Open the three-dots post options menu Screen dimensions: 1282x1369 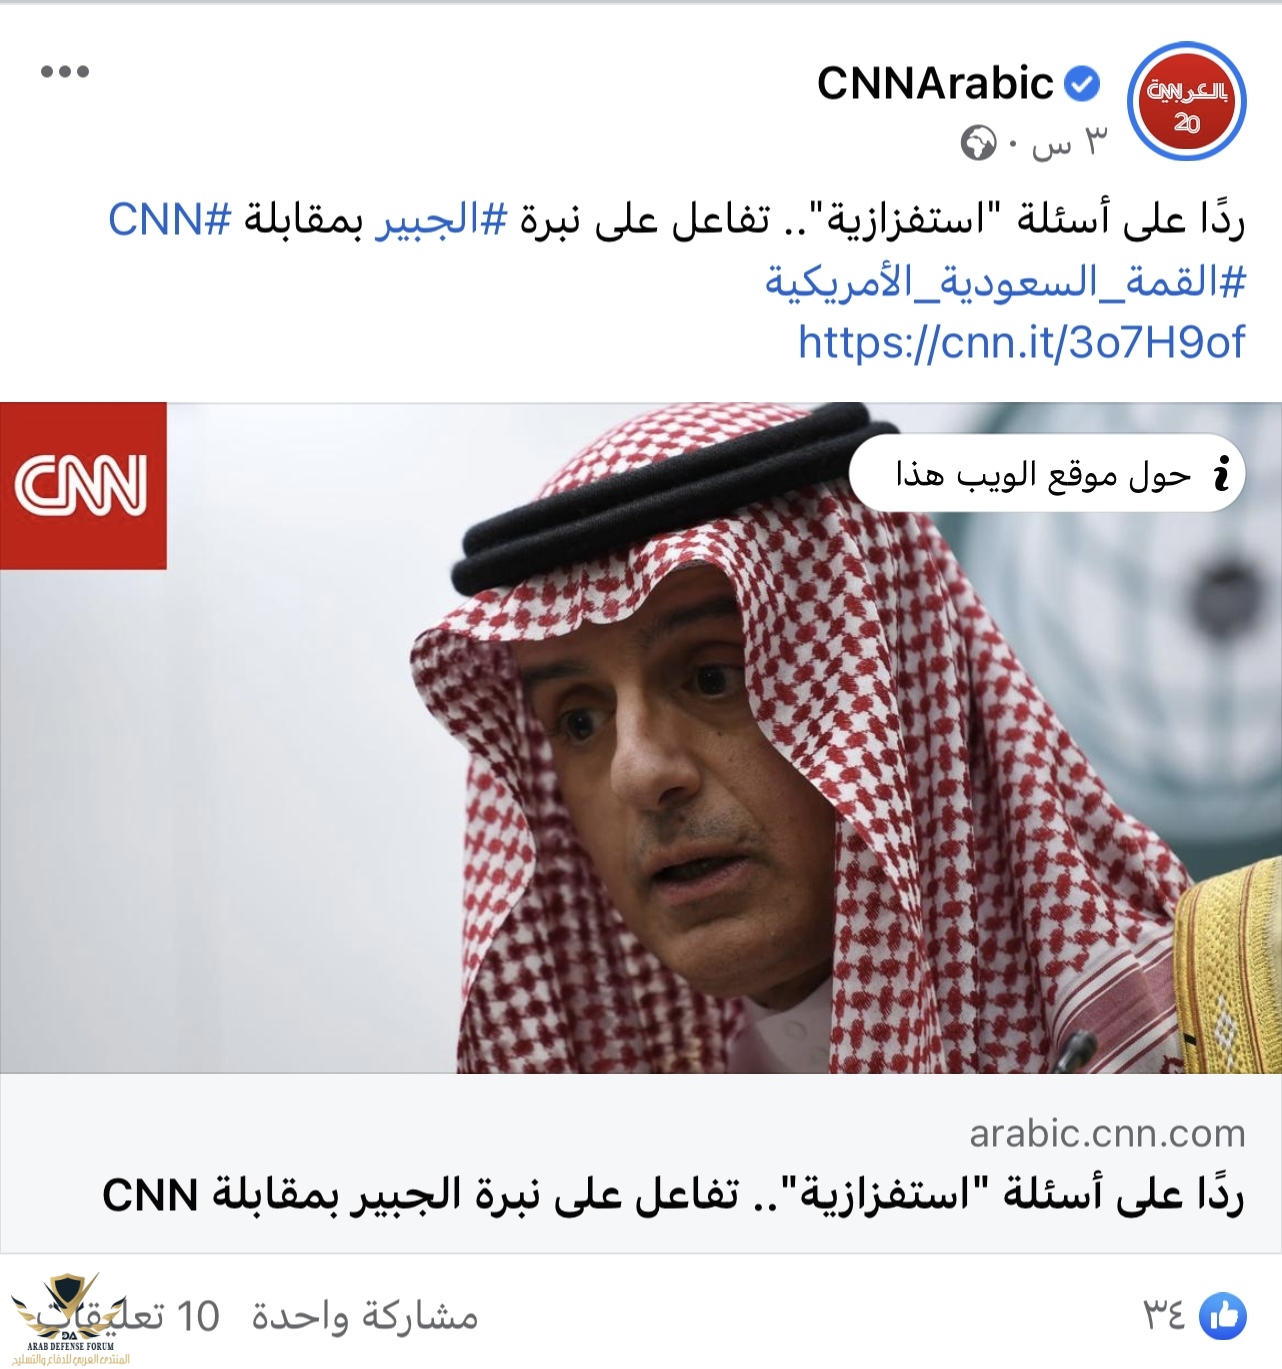[x=65, y=71]
